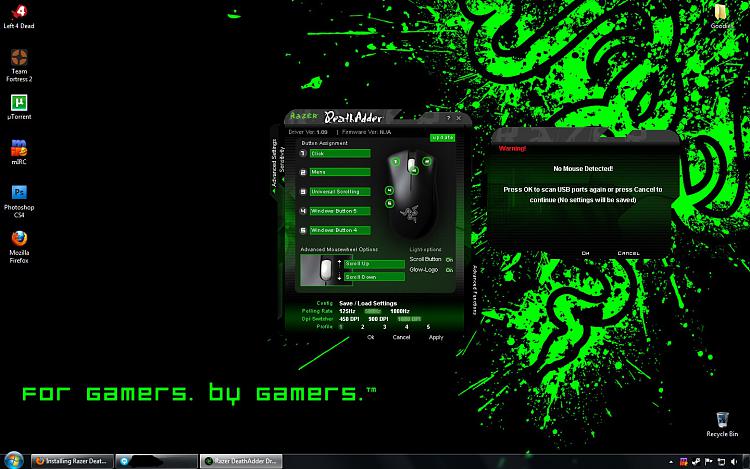Open button 4 Windows Button 5 dropdown
This screenshot has height=469, width=750.
340,211
